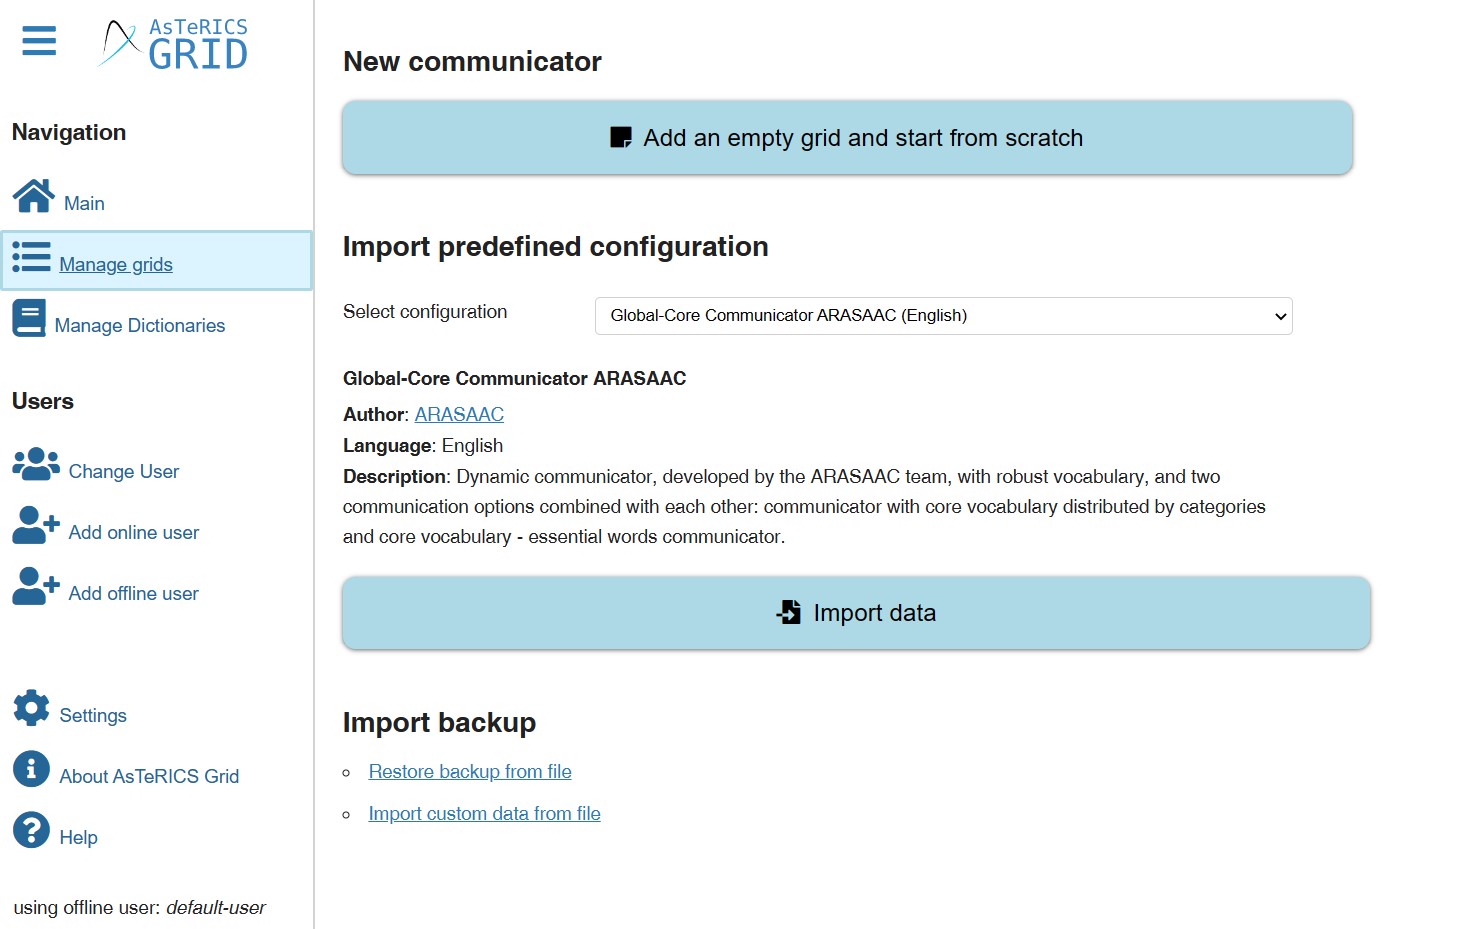Viewport: 1457px width, 929px height.
Task: Click the Select configuration label
Action: [x=425, y=312]
